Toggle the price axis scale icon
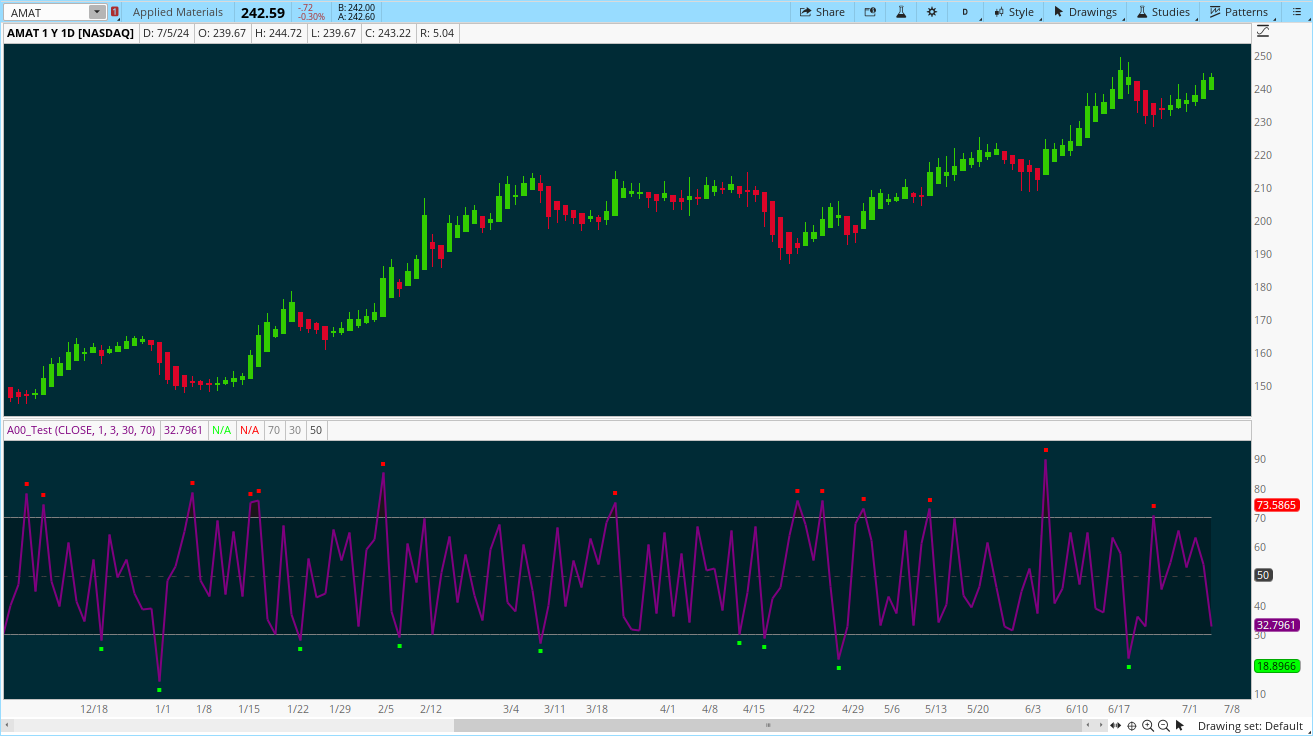1313x736 pixels. (1263, 32)
